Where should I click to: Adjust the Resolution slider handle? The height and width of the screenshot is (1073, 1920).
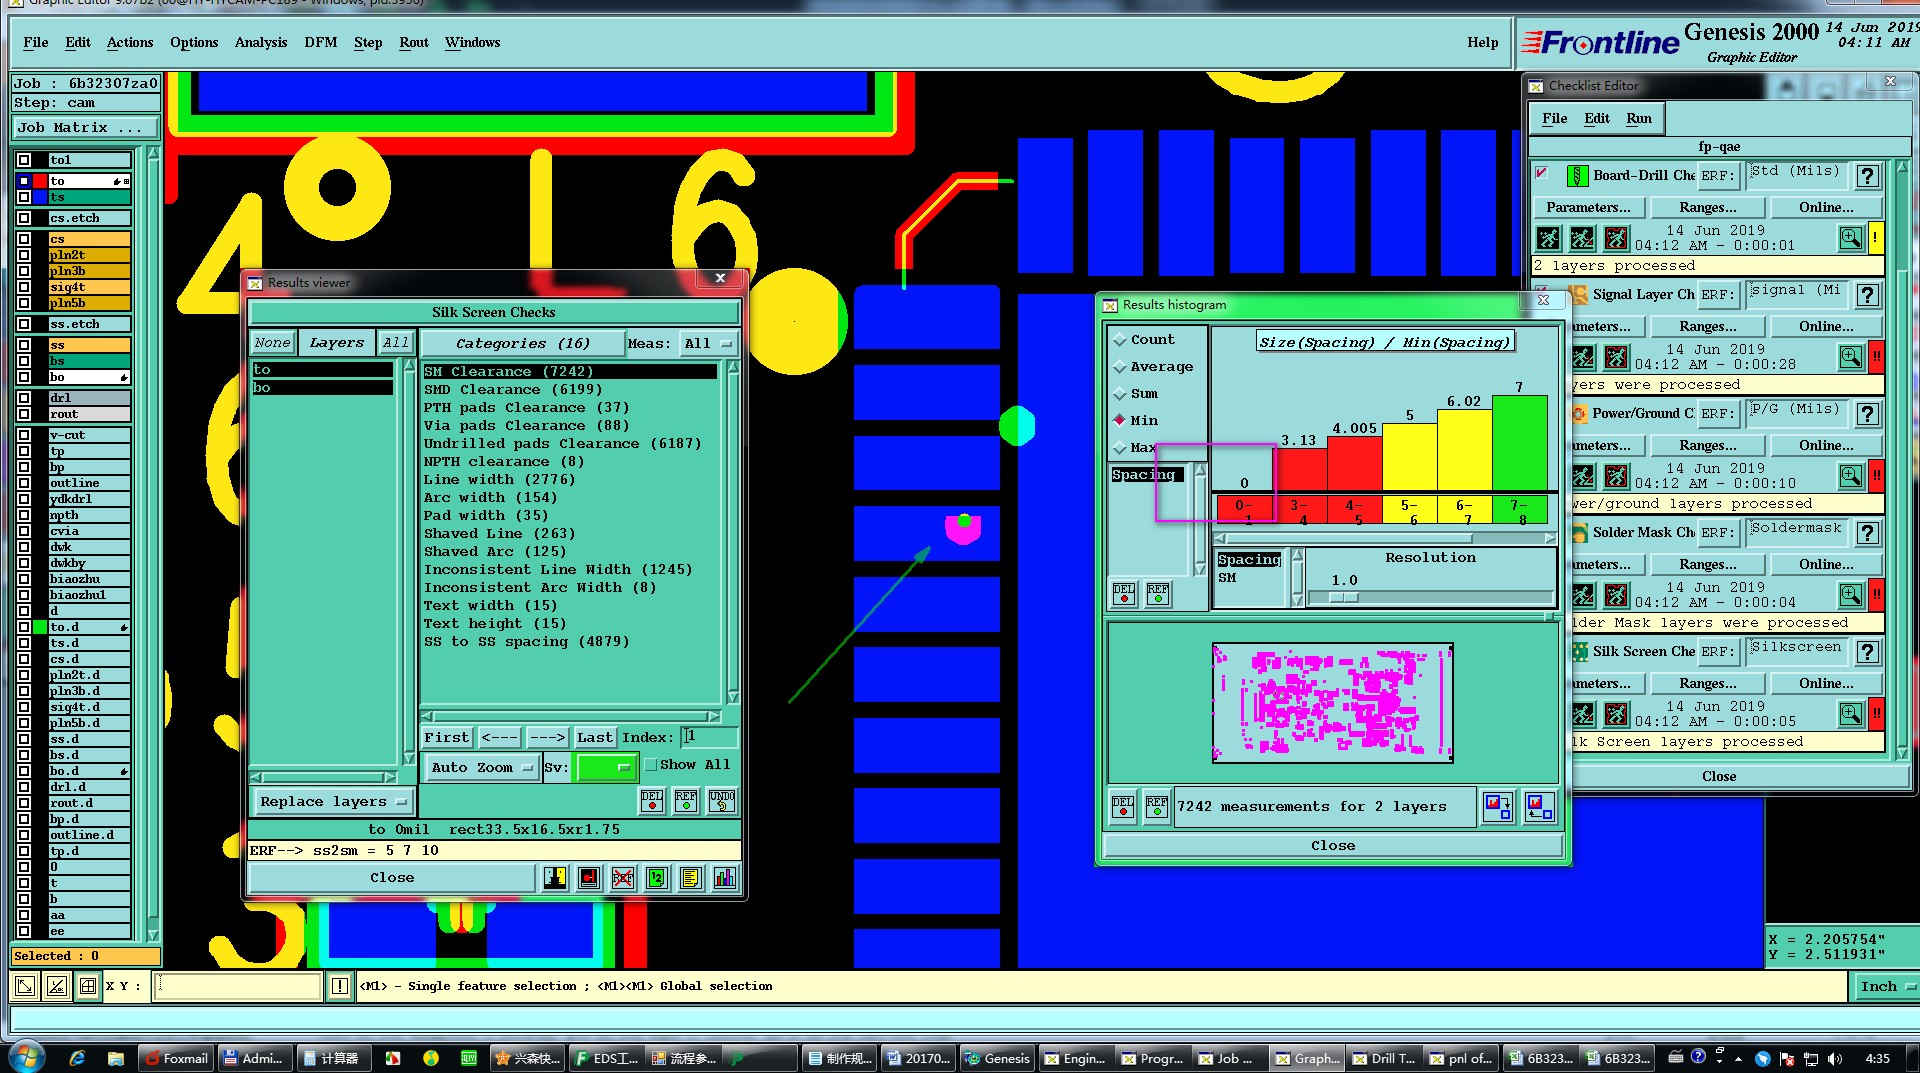(x=1343, y=598)
